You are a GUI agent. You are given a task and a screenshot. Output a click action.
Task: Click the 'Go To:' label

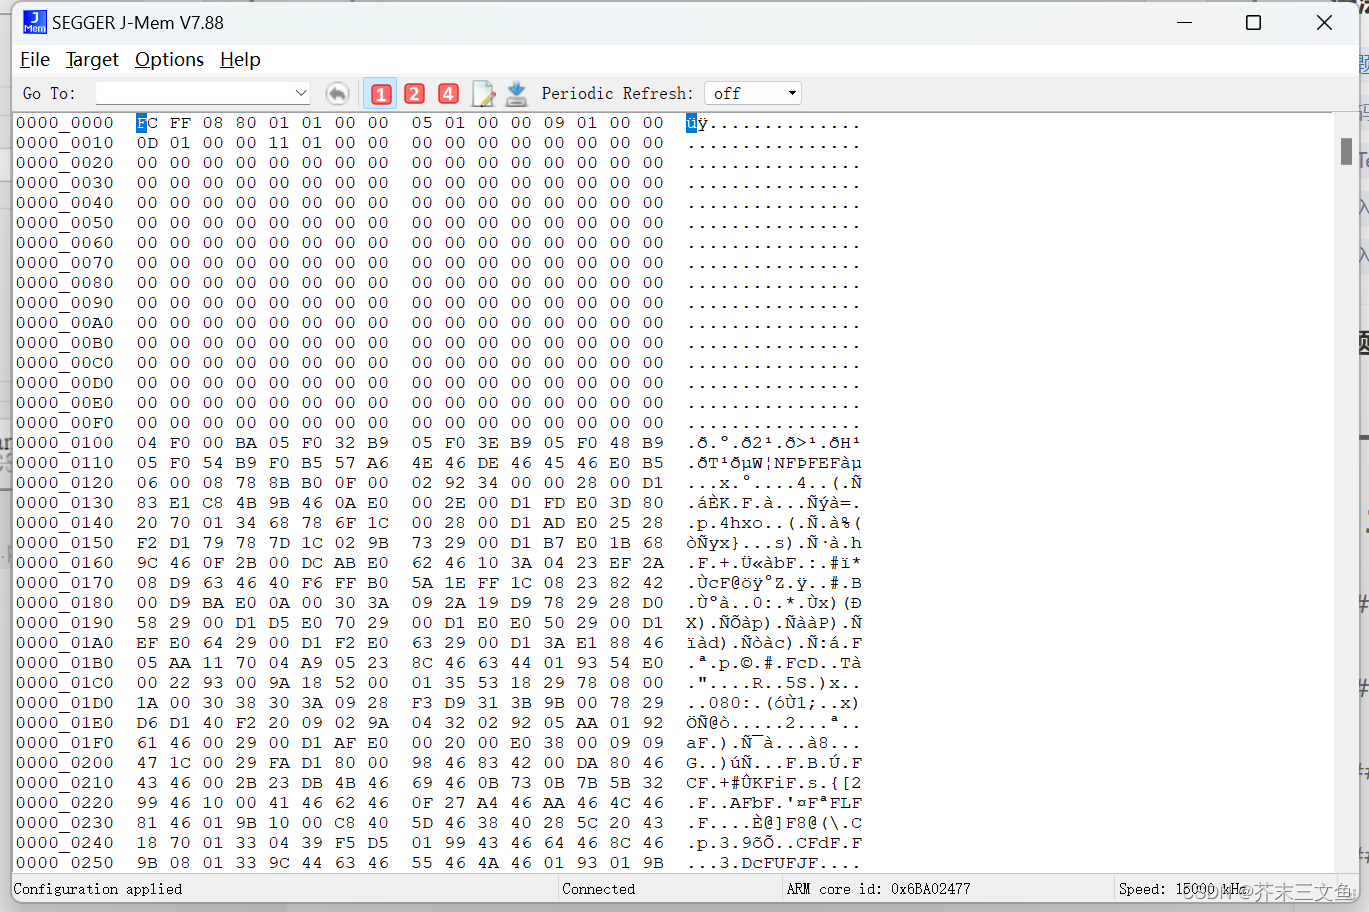pos(49,93)
